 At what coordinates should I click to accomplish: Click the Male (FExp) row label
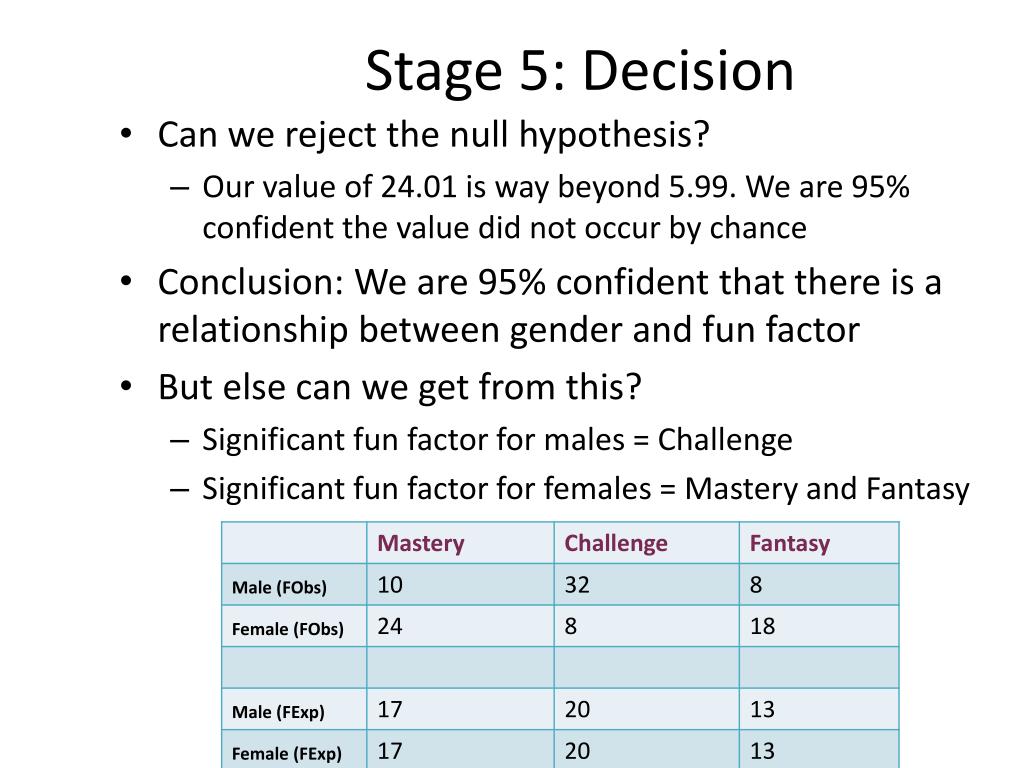pyautogui.click(x=278, y=711)
